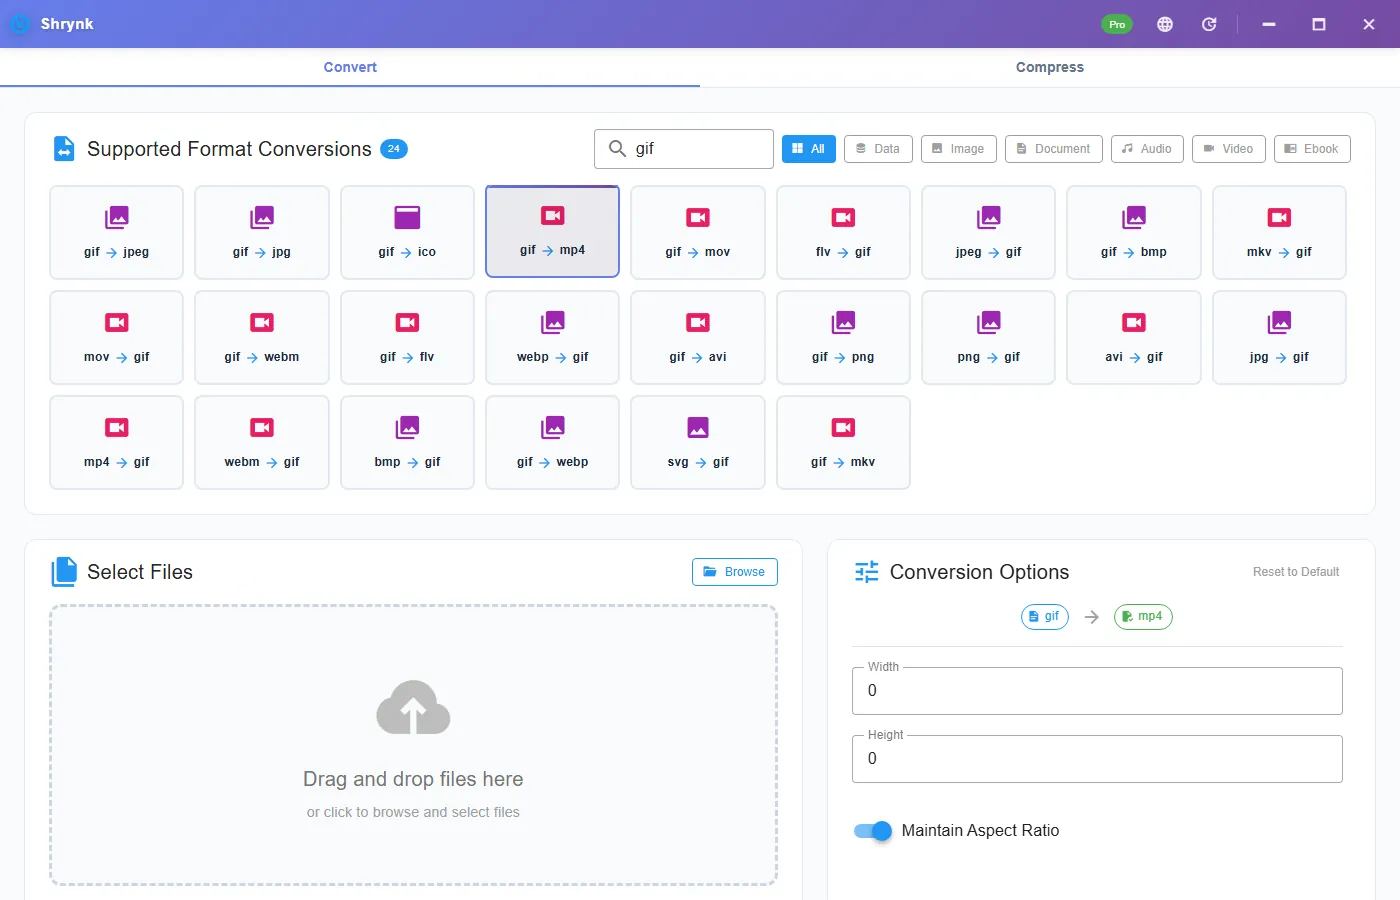Click the Browse button
This screenshot has width=1400, height=900.
[735, 572]
